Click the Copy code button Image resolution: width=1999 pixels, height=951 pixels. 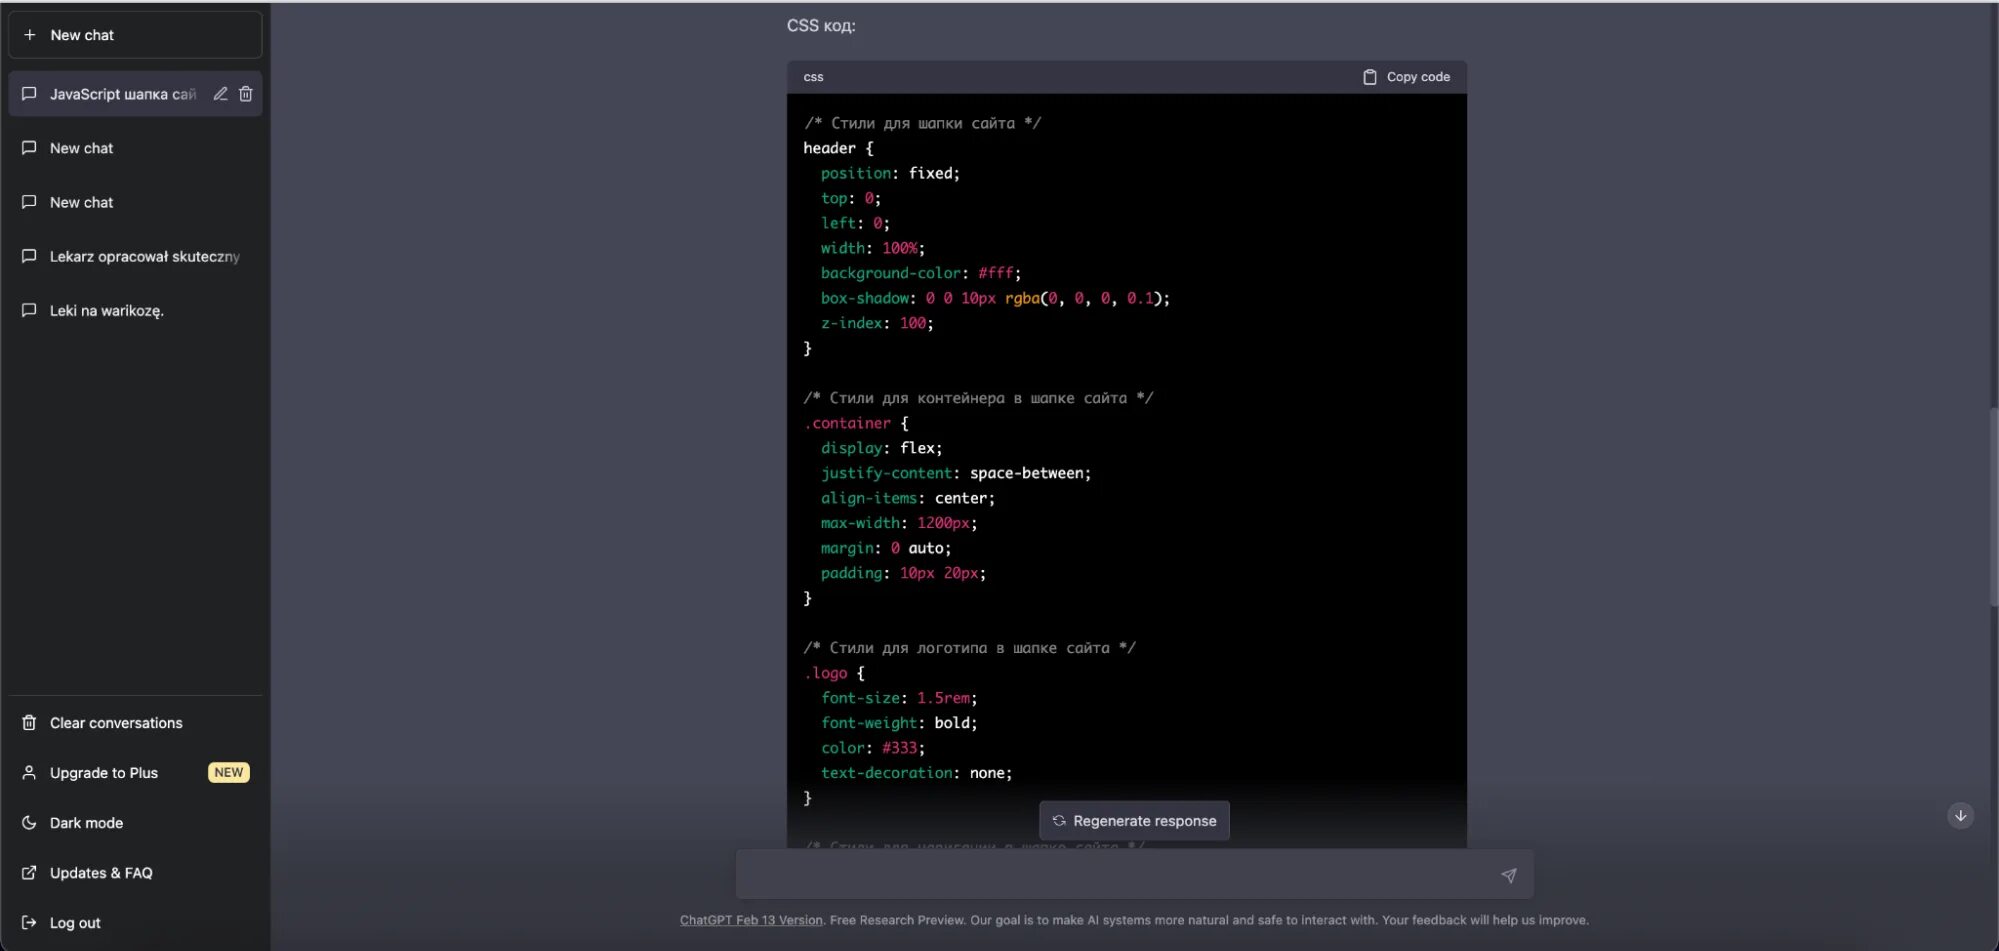tap(1406, 77)
